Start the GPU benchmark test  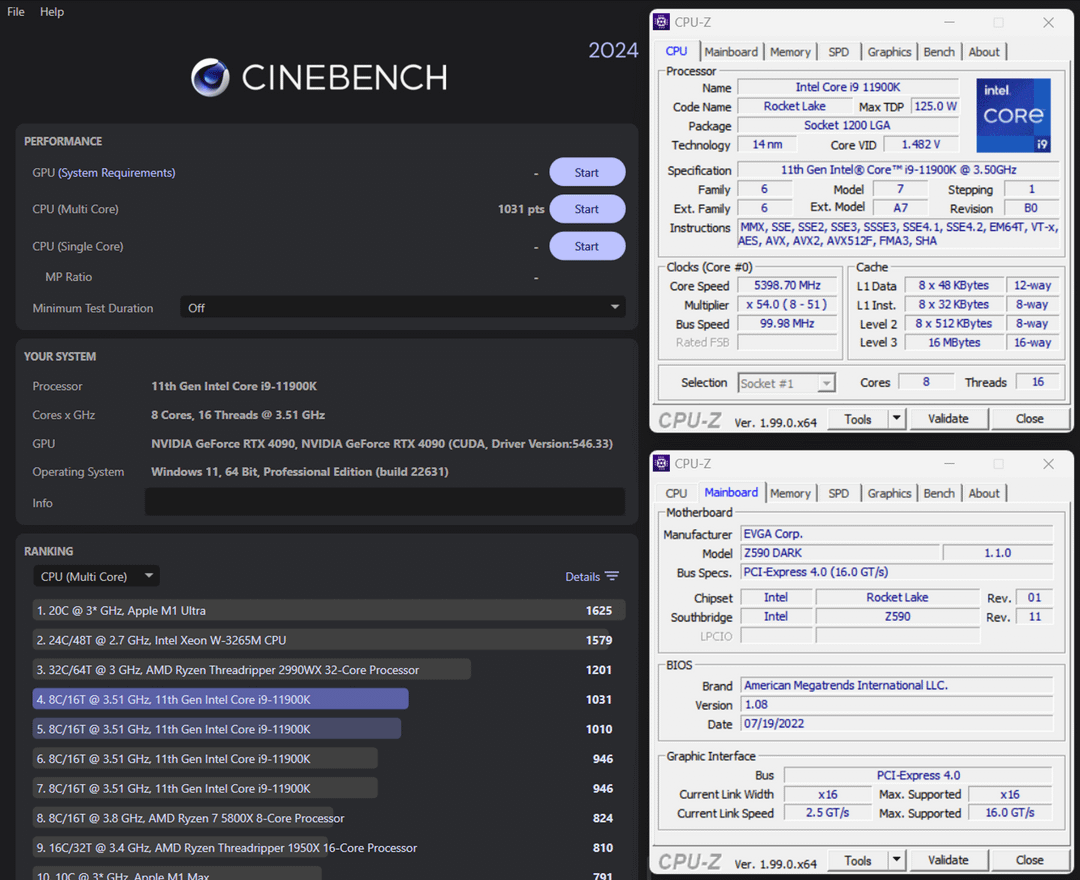[587, 172]
